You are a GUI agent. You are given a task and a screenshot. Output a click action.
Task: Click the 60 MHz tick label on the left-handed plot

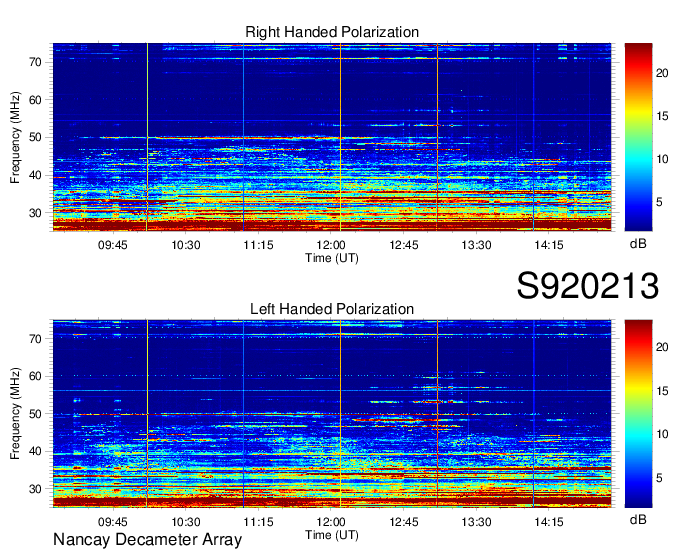click(36, 376)
